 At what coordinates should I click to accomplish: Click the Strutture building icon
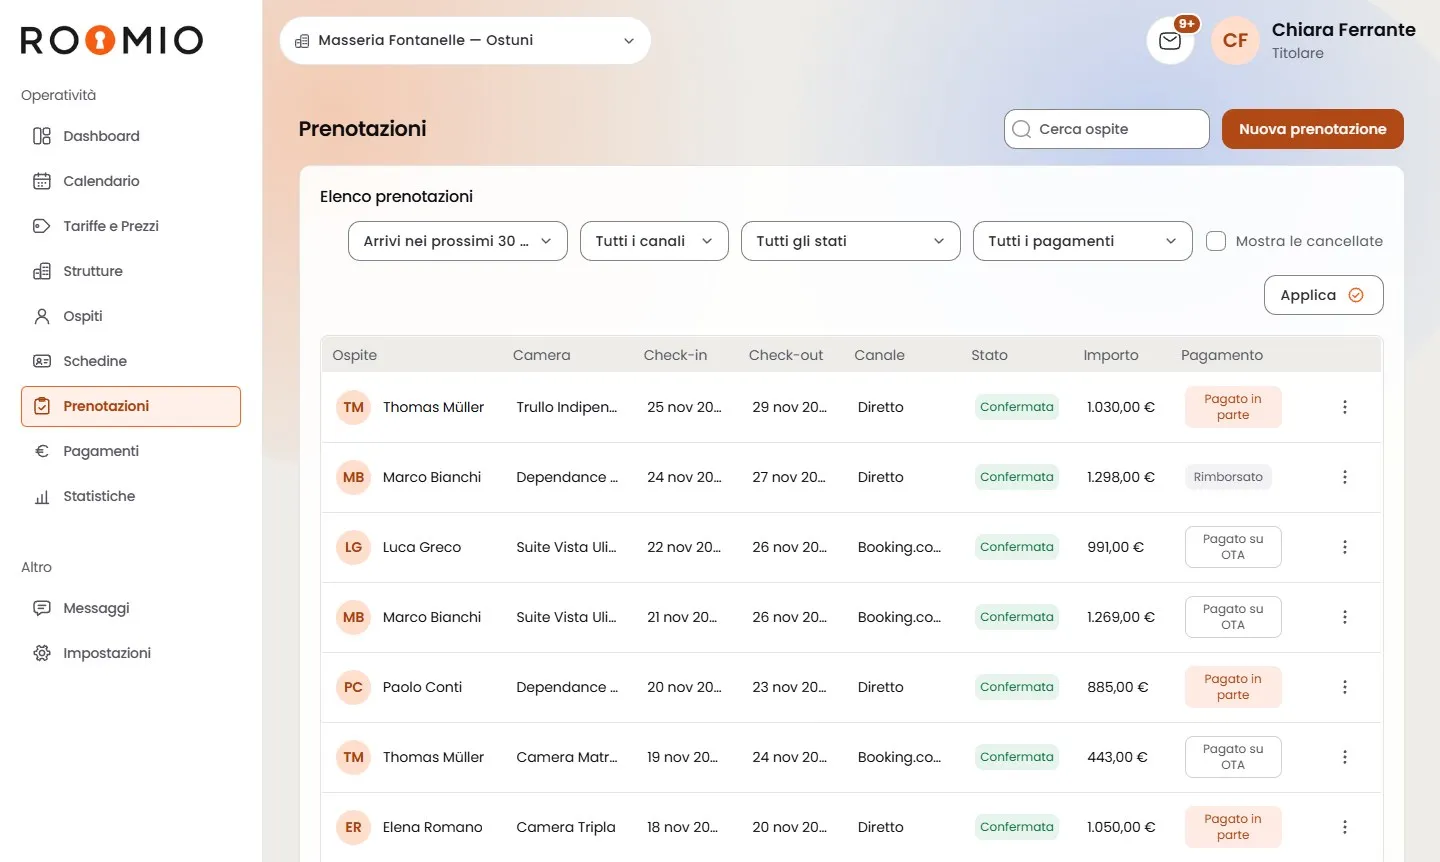point(42,271)
